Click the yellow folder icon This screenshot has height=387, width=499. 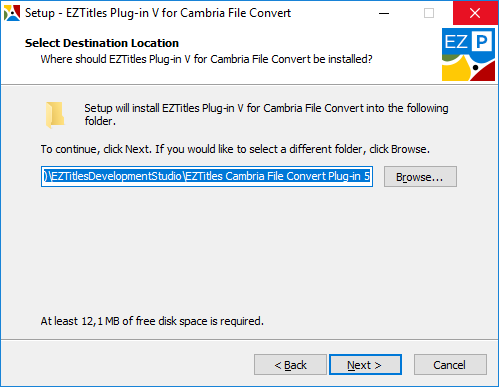[x=55, y=115]
